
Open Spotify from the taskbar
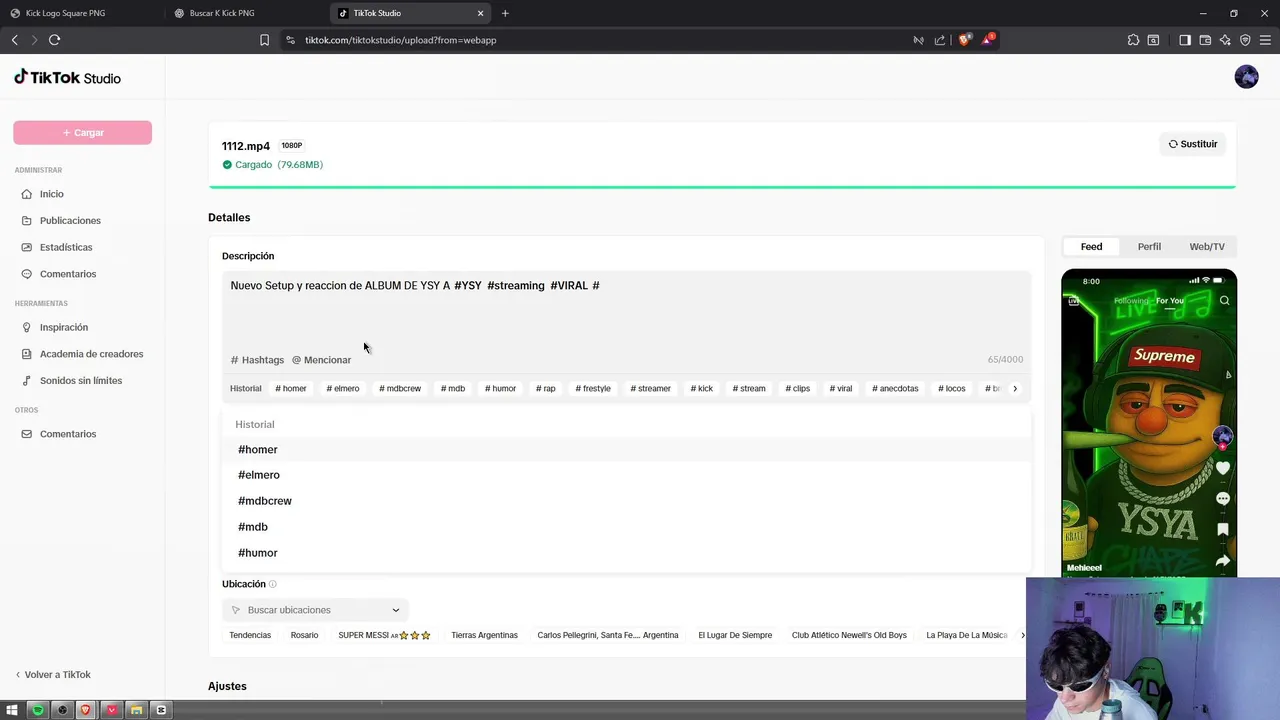click(x=37, y=710)
